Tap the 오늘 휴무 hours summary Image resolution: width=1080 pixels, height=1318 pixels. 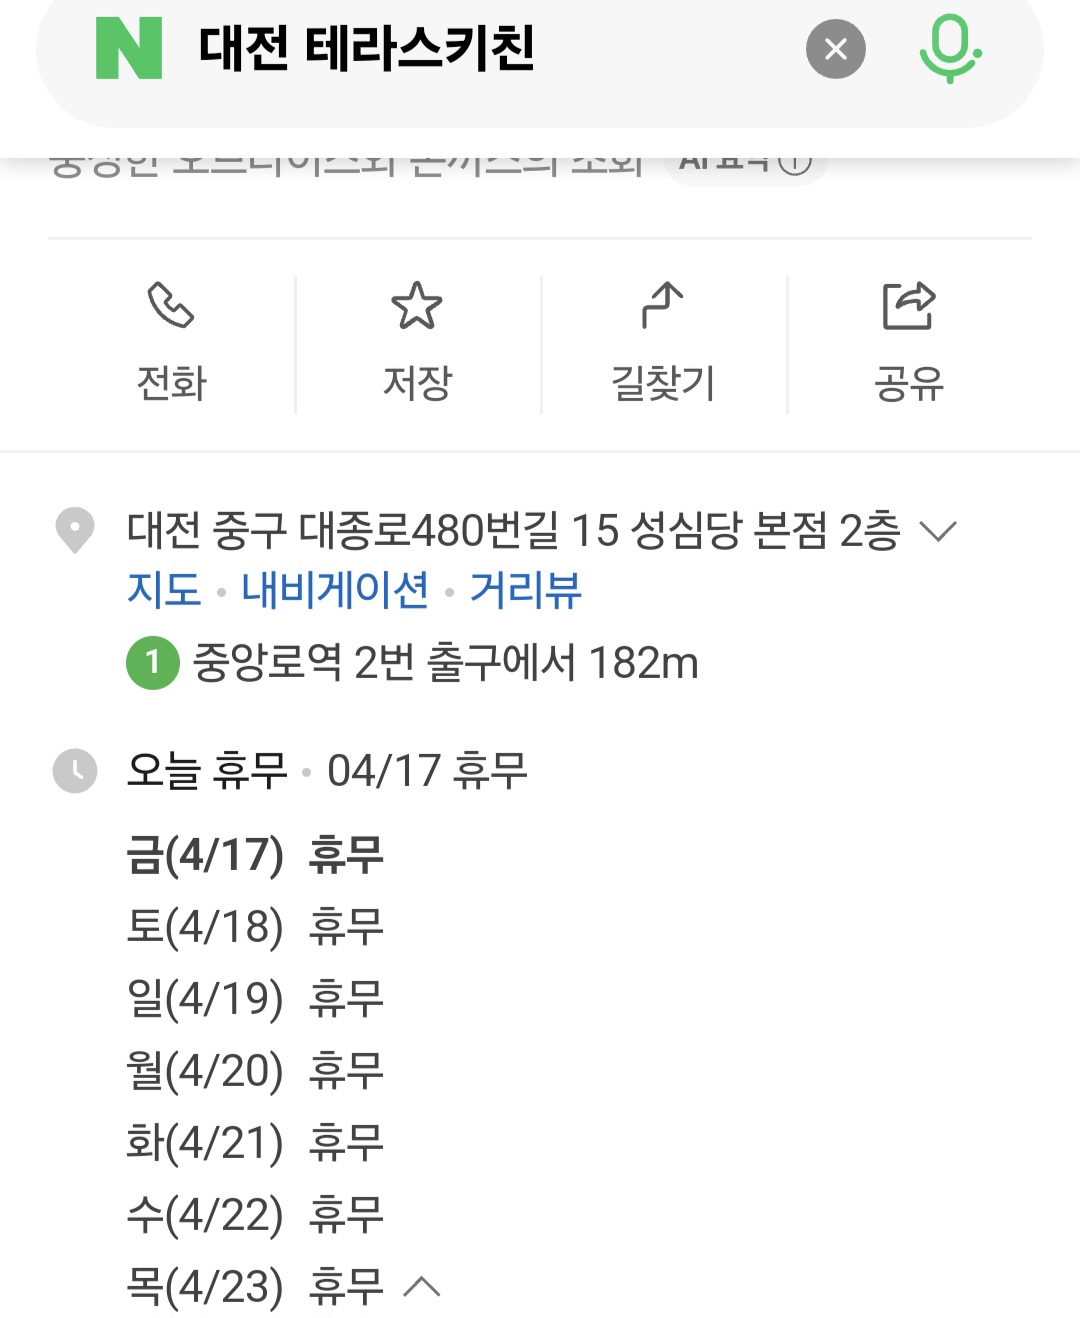click(x=207, y=771)
